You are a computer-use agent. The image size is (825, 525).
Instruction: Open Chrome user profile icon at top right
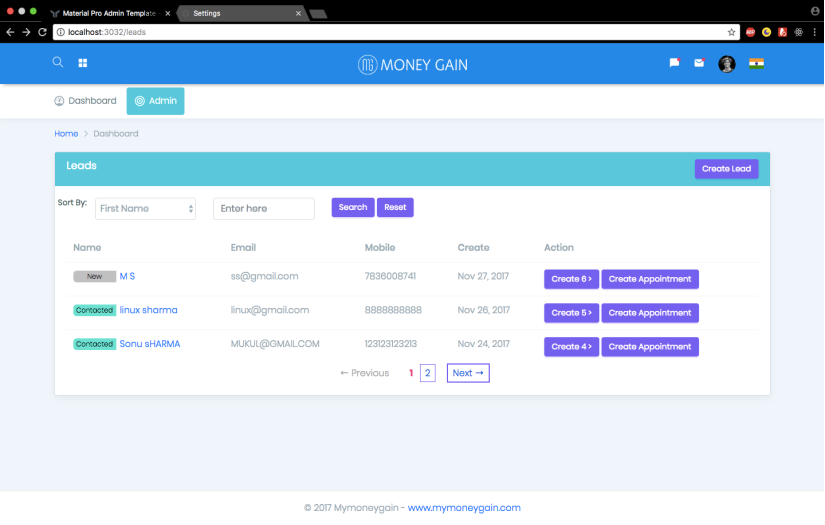815,11
